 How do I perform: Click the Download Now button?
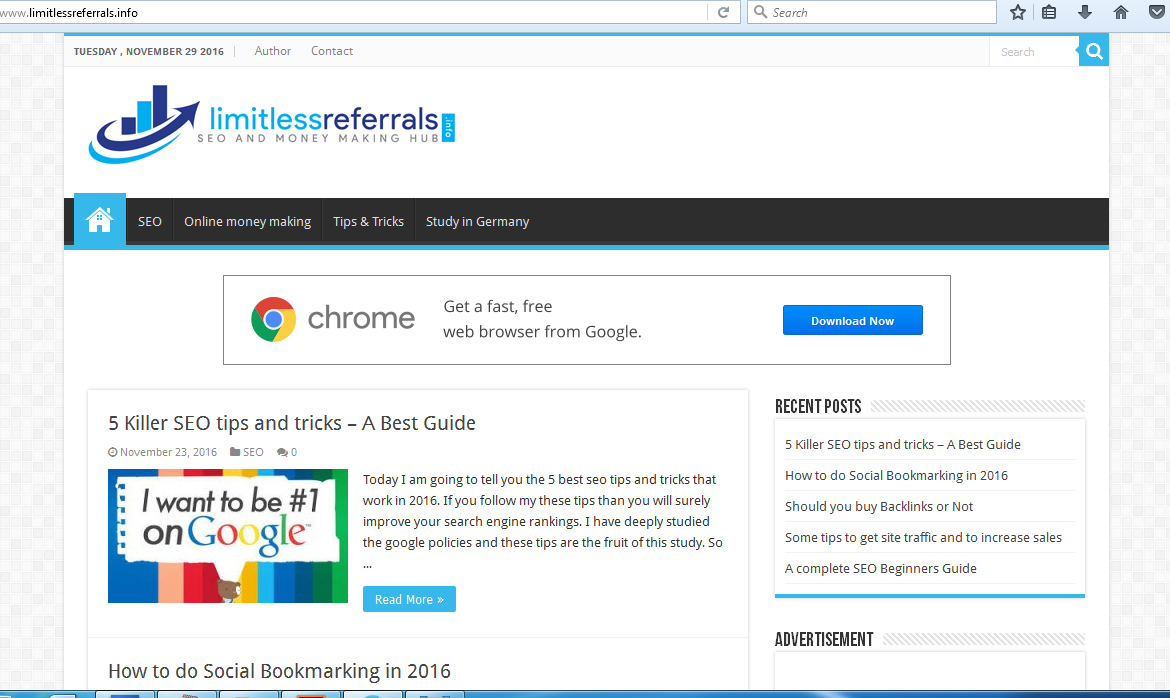coord(852,320)
